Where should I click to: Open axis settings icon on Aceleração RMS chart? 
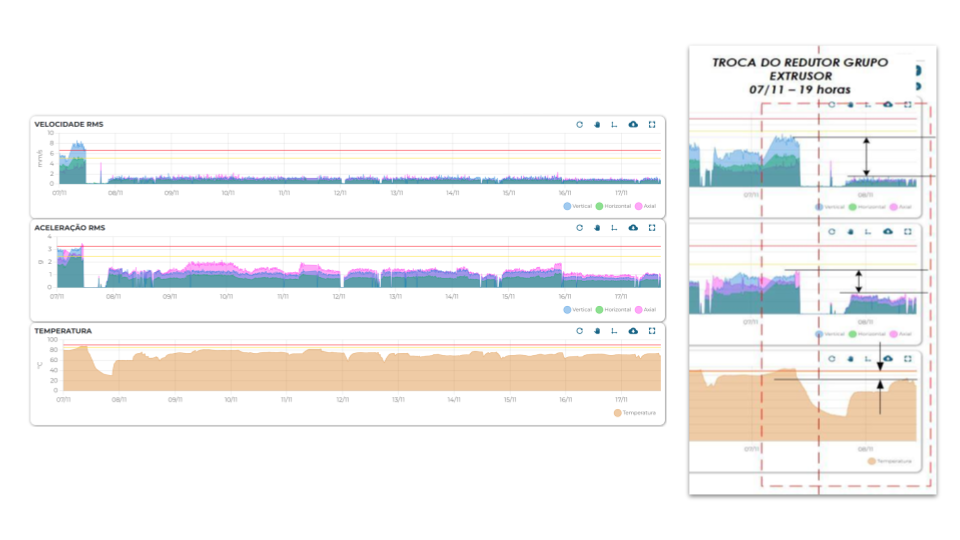click(x=614, y=228)
